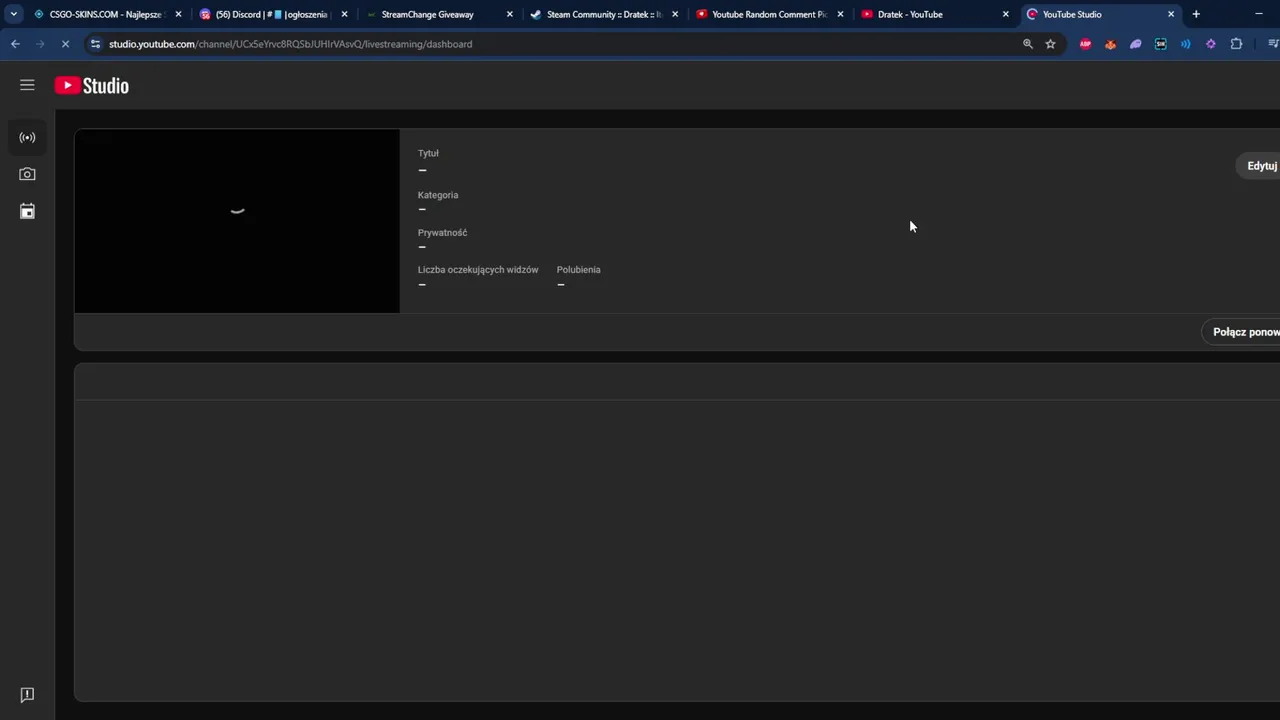Click the Tytuł label text

428,153
